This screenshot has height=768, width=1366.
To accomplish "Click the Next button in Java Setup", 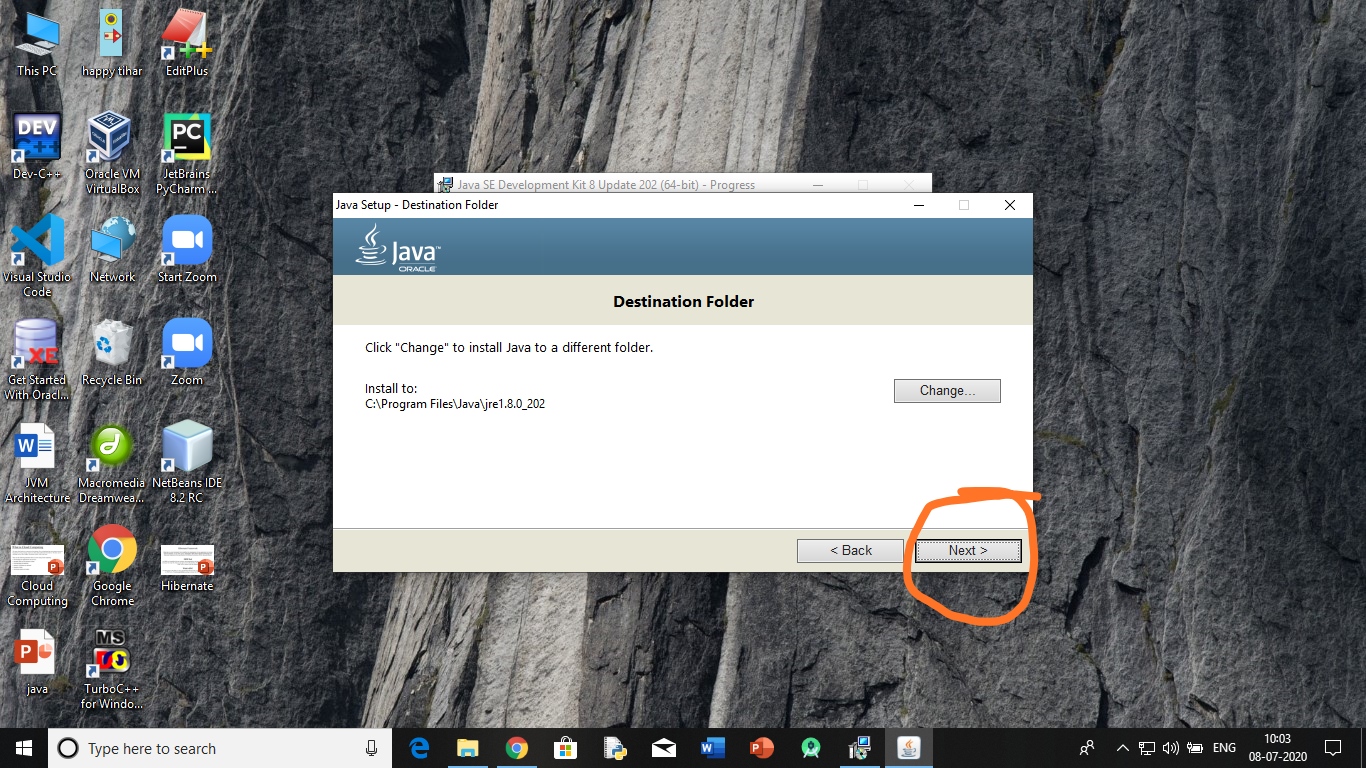I will pos(968,551).
